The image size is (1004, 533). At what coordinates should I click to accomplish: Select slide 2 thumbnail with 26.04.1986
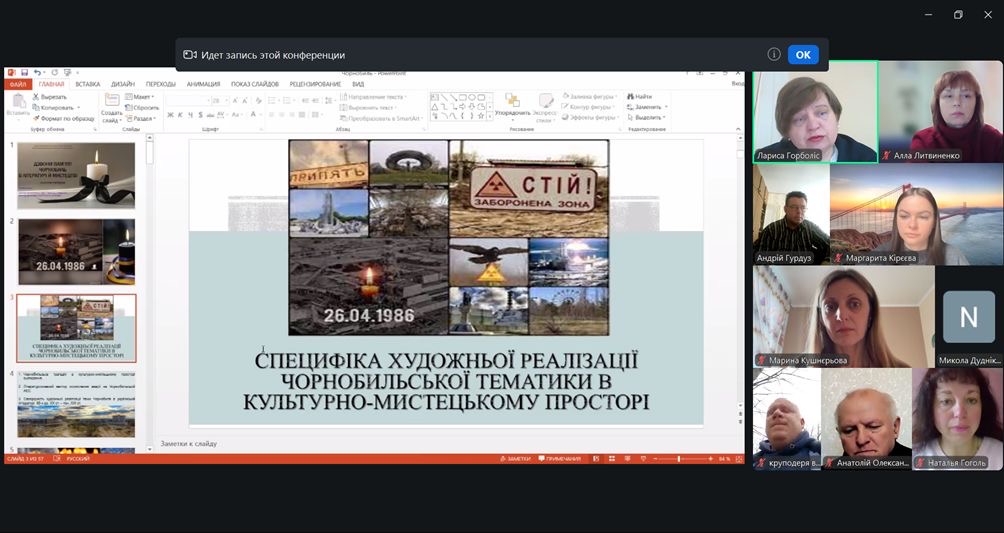76,252
